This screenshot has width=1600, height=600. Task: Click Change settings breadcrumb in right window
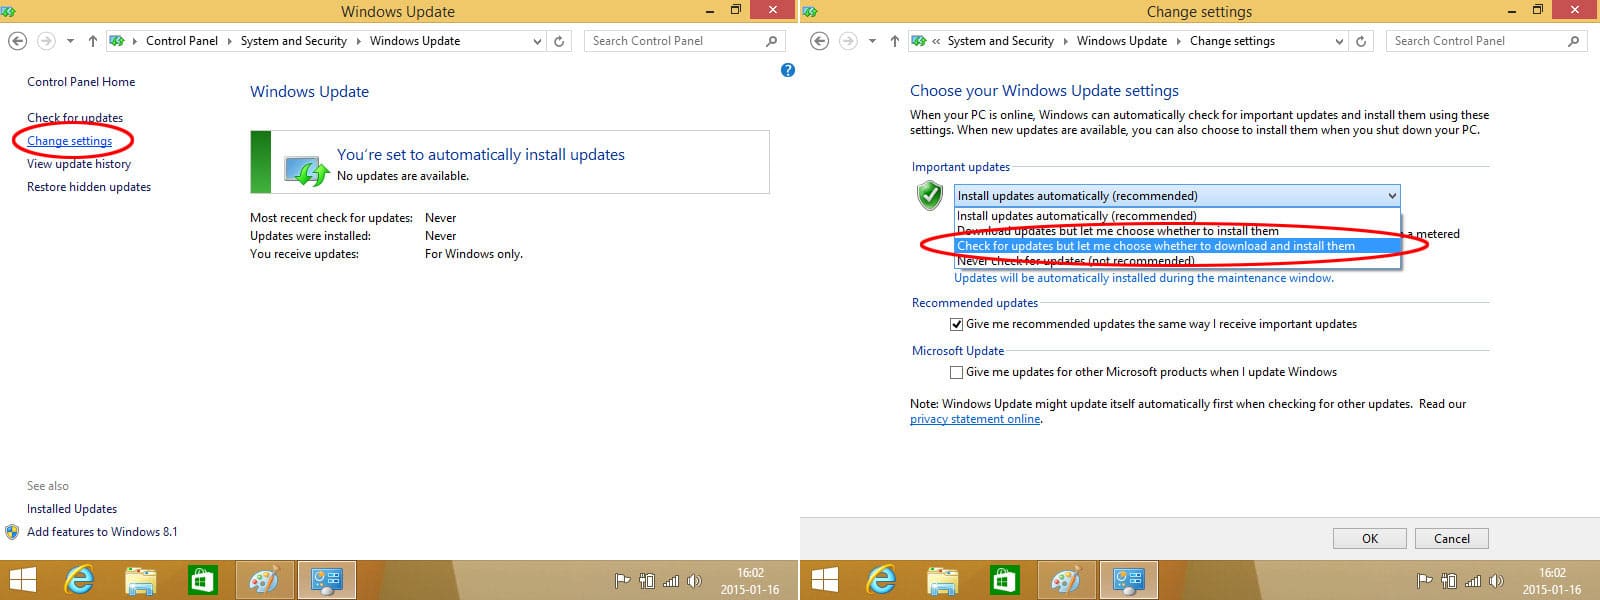tap(1232, 41)
